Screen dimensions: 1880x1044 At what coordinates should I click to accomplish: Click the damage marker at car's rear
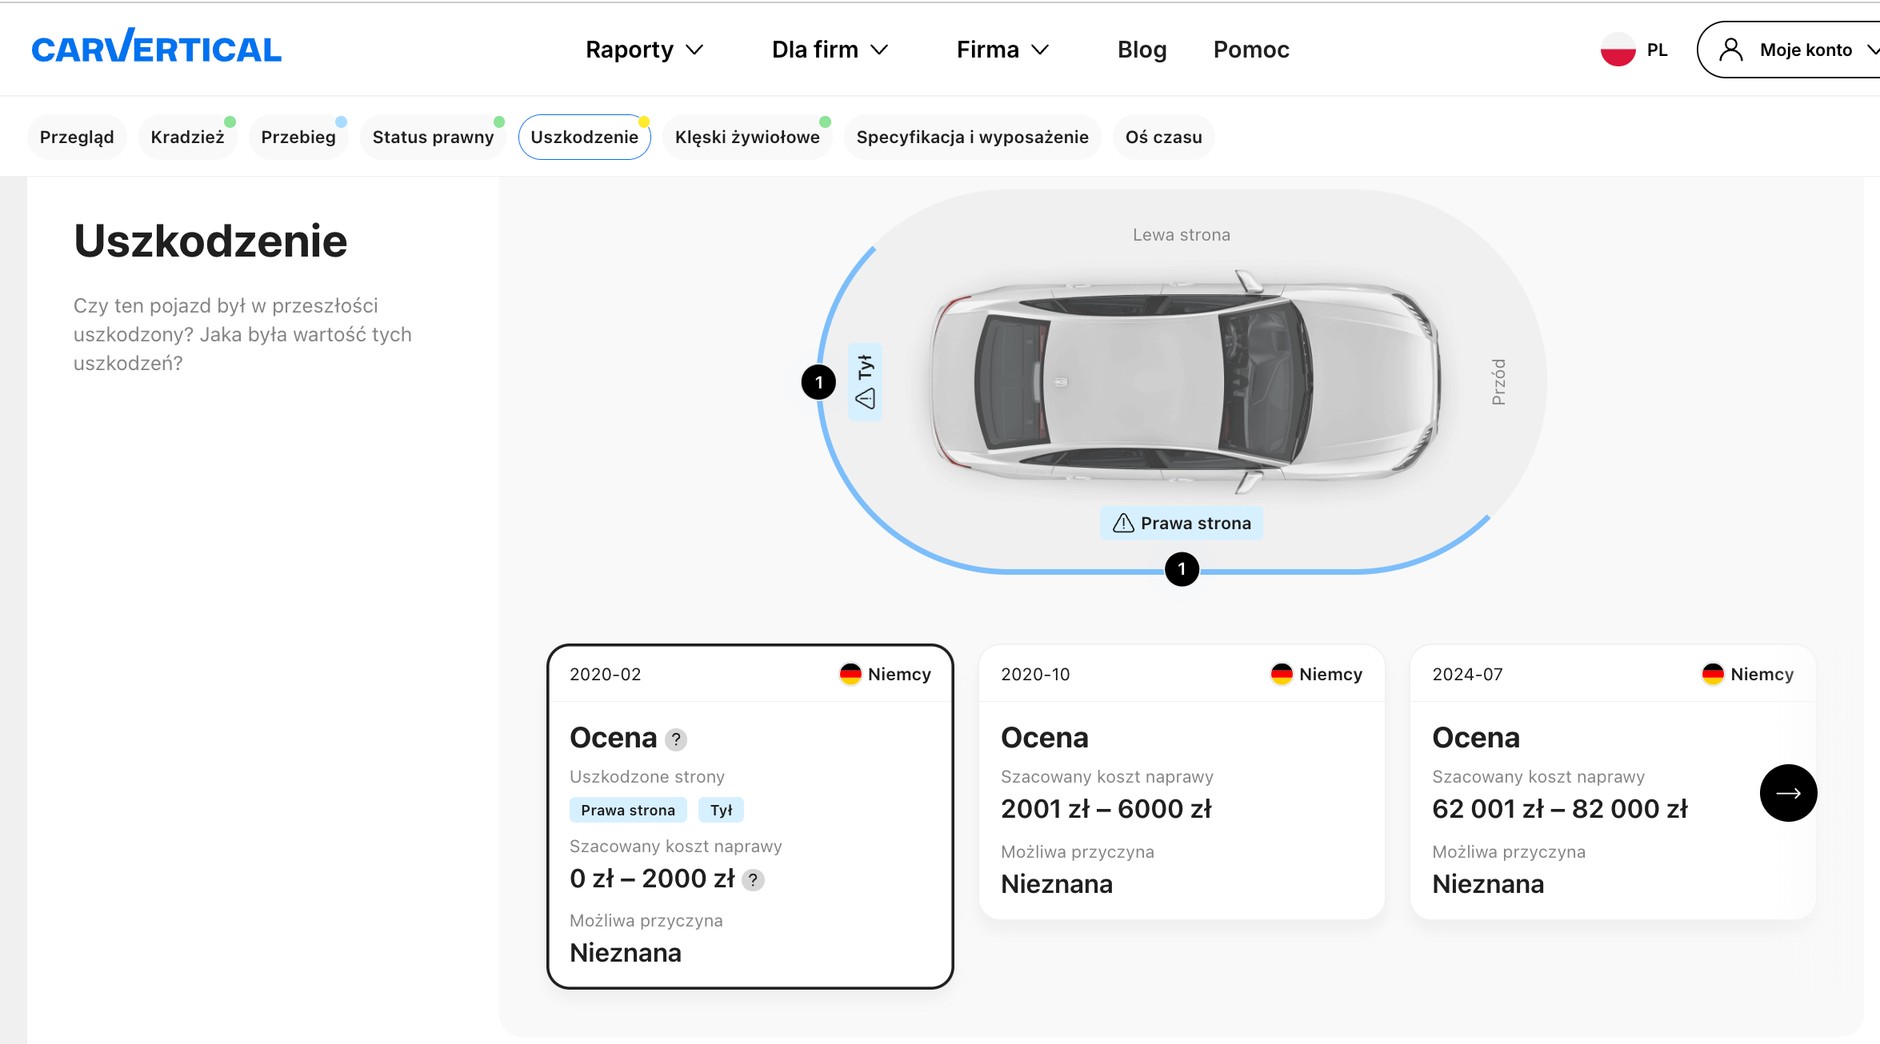pyautogui.click(x=818, y=382)
